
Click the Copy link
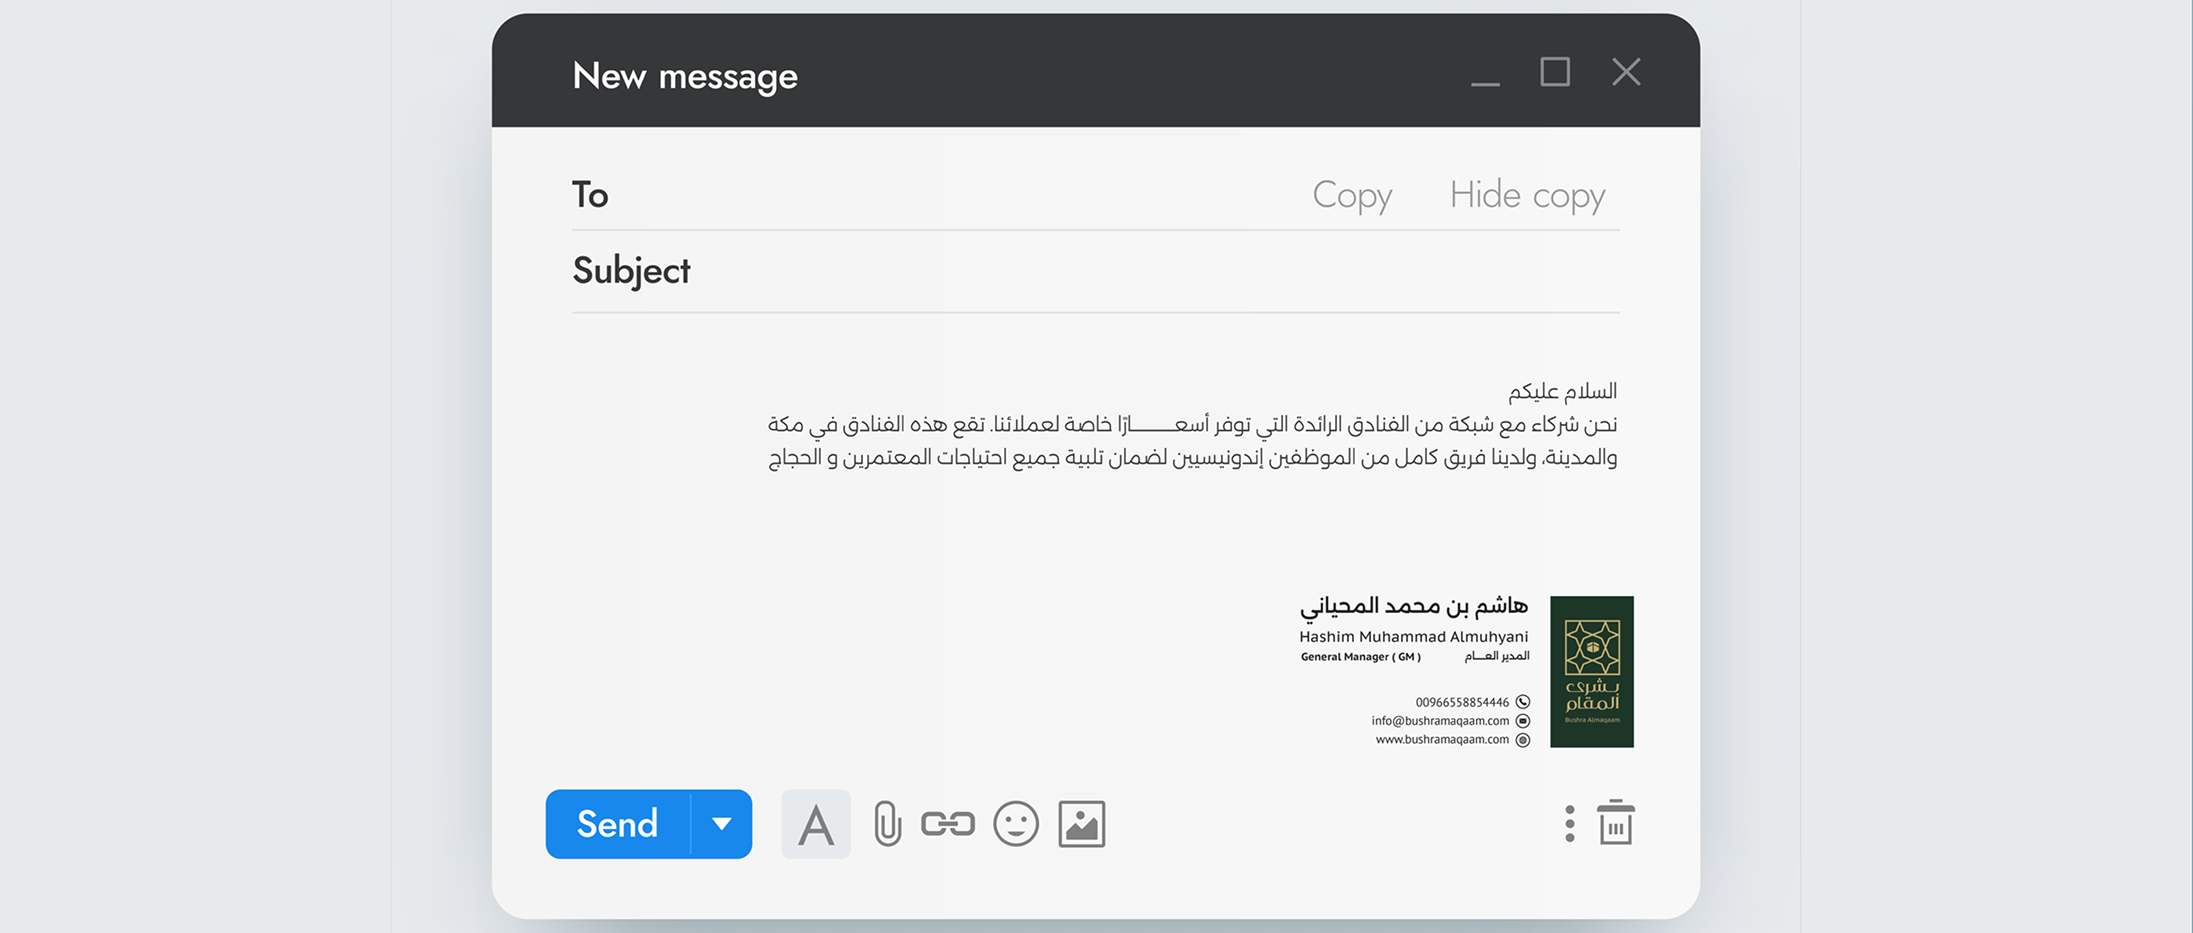pyautogui.click(x=1352, y=195)
